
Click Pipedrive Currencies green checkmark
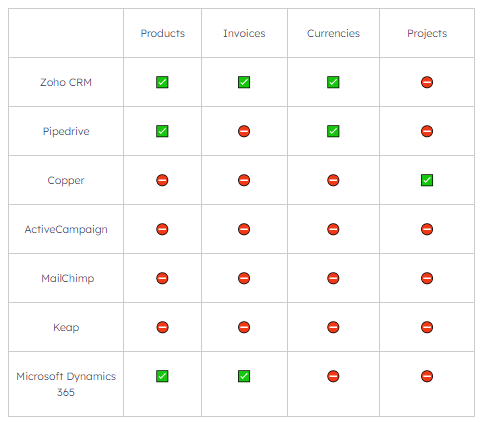[x=333, y=131]
